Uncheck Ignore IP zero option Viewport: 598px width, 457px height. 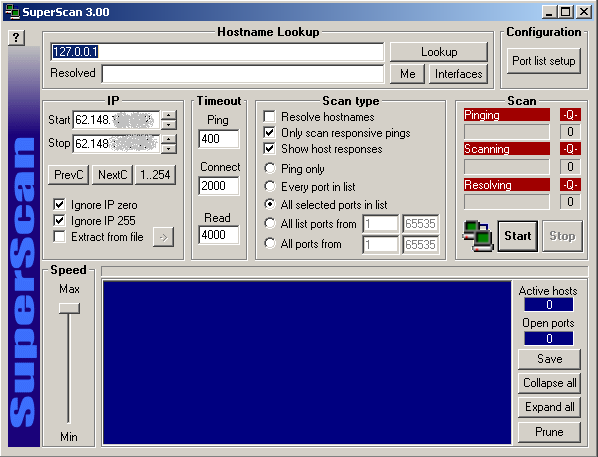[59, 204]
